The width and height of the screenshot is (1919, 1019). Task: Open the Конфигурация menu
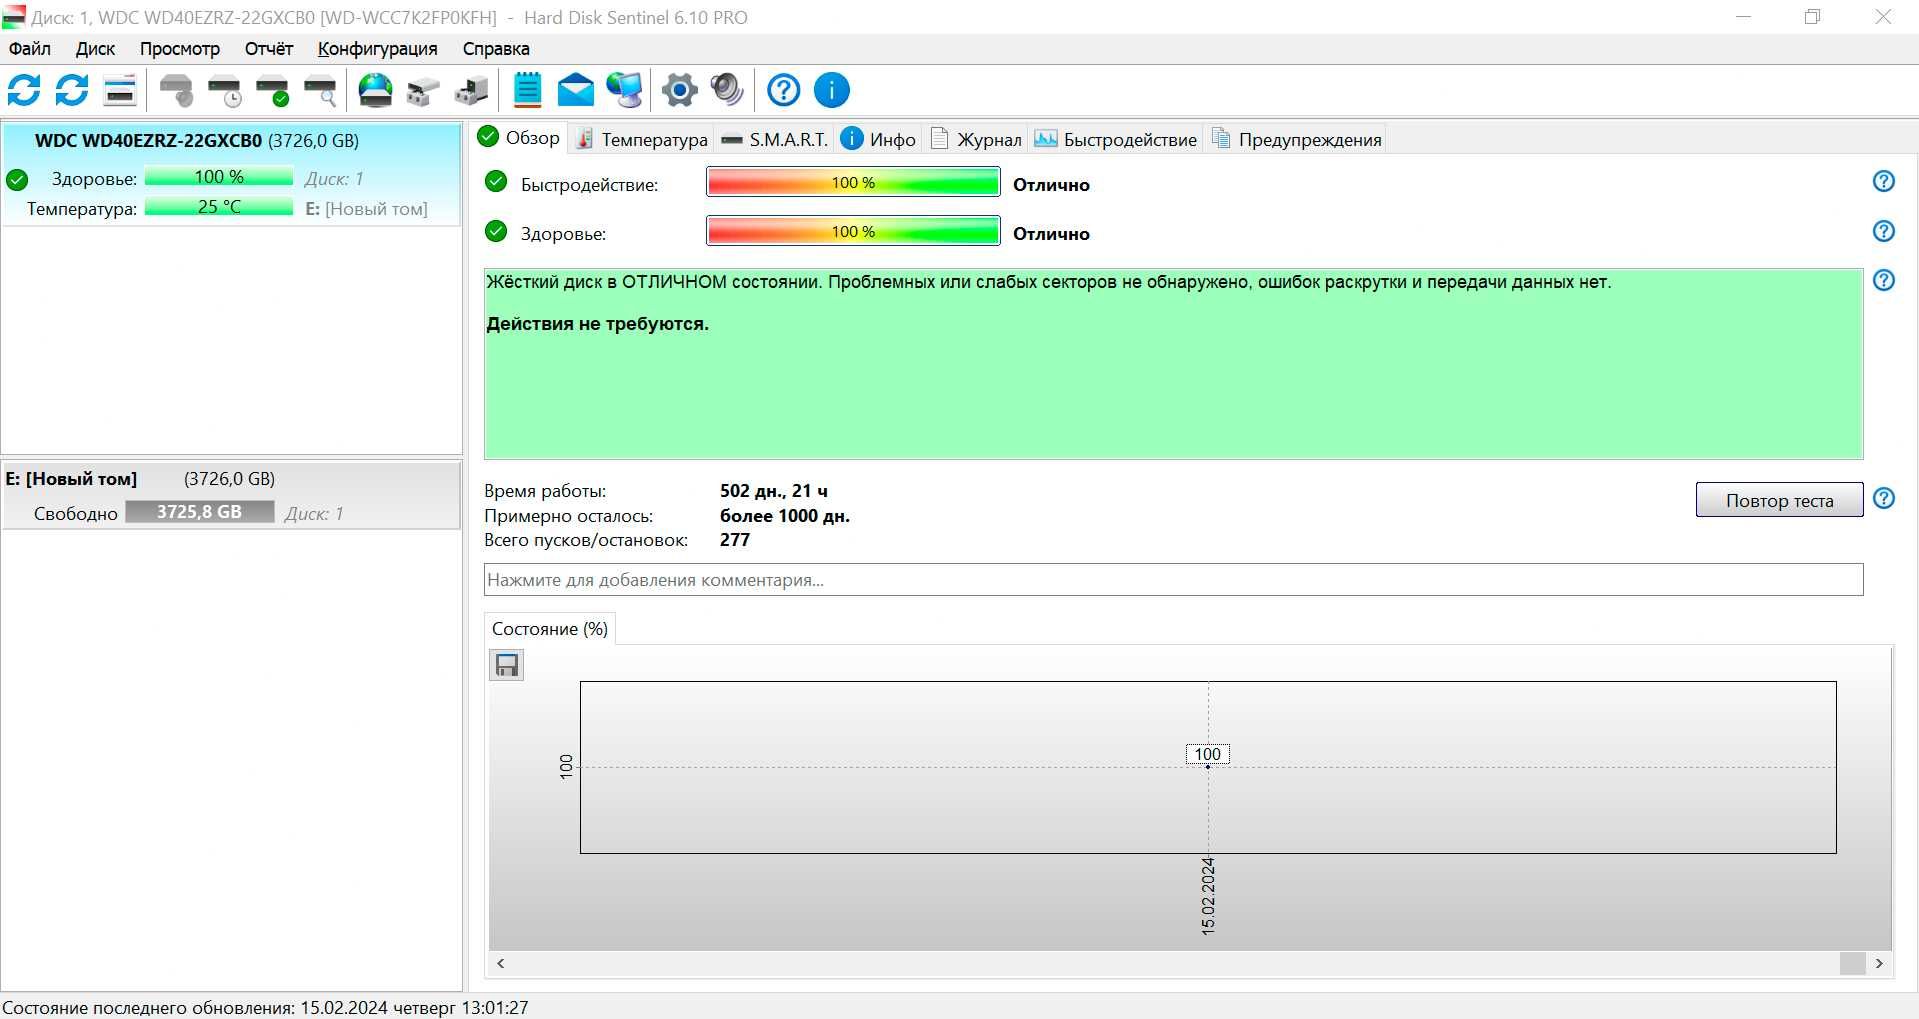378,49
